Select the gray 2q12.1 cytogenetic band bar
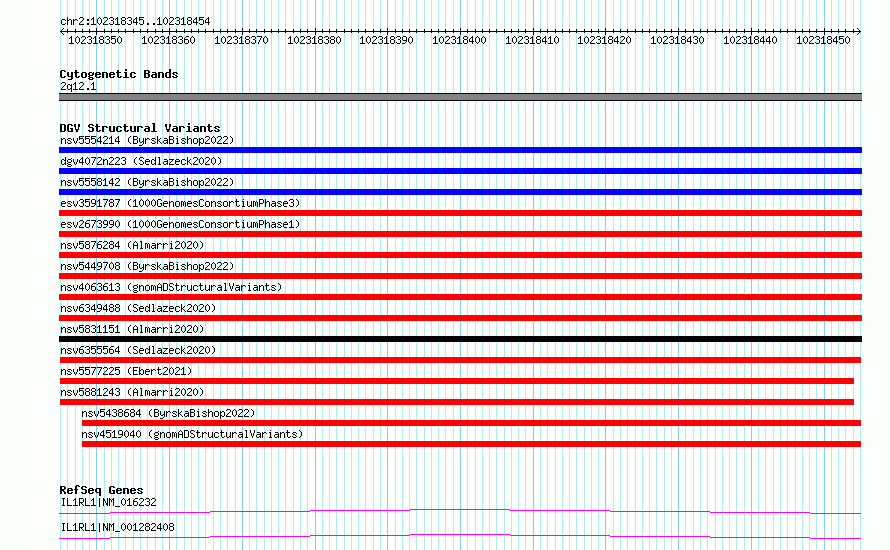 tap(460, 98)
